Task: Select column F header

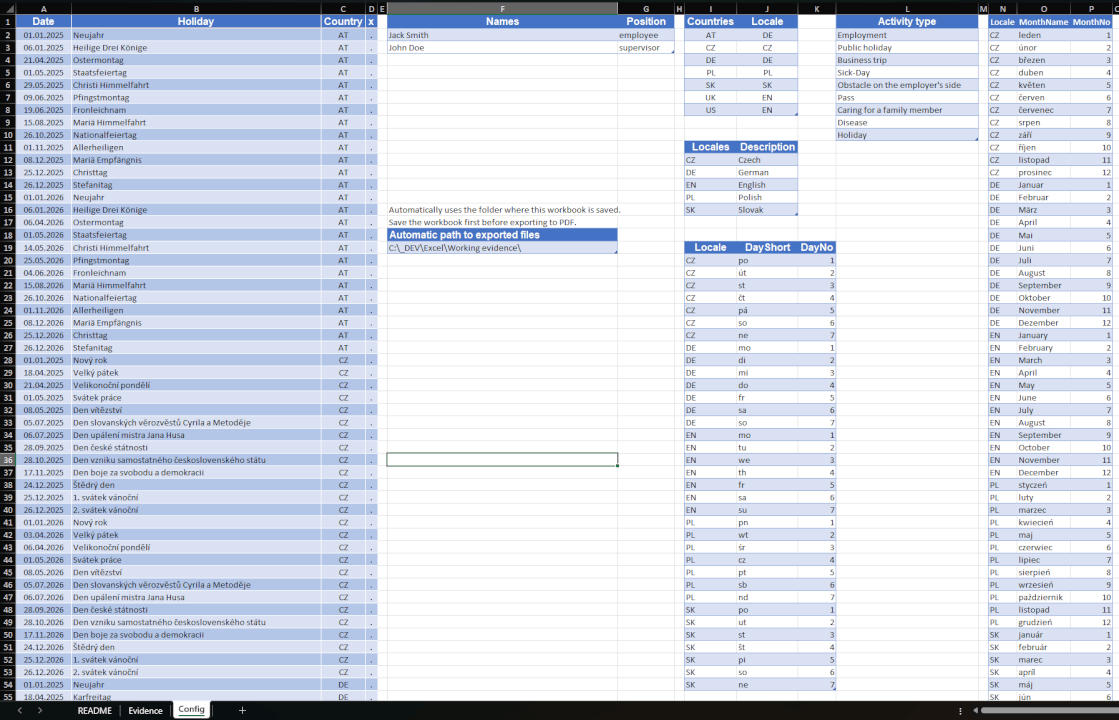Action: [502, 9]
